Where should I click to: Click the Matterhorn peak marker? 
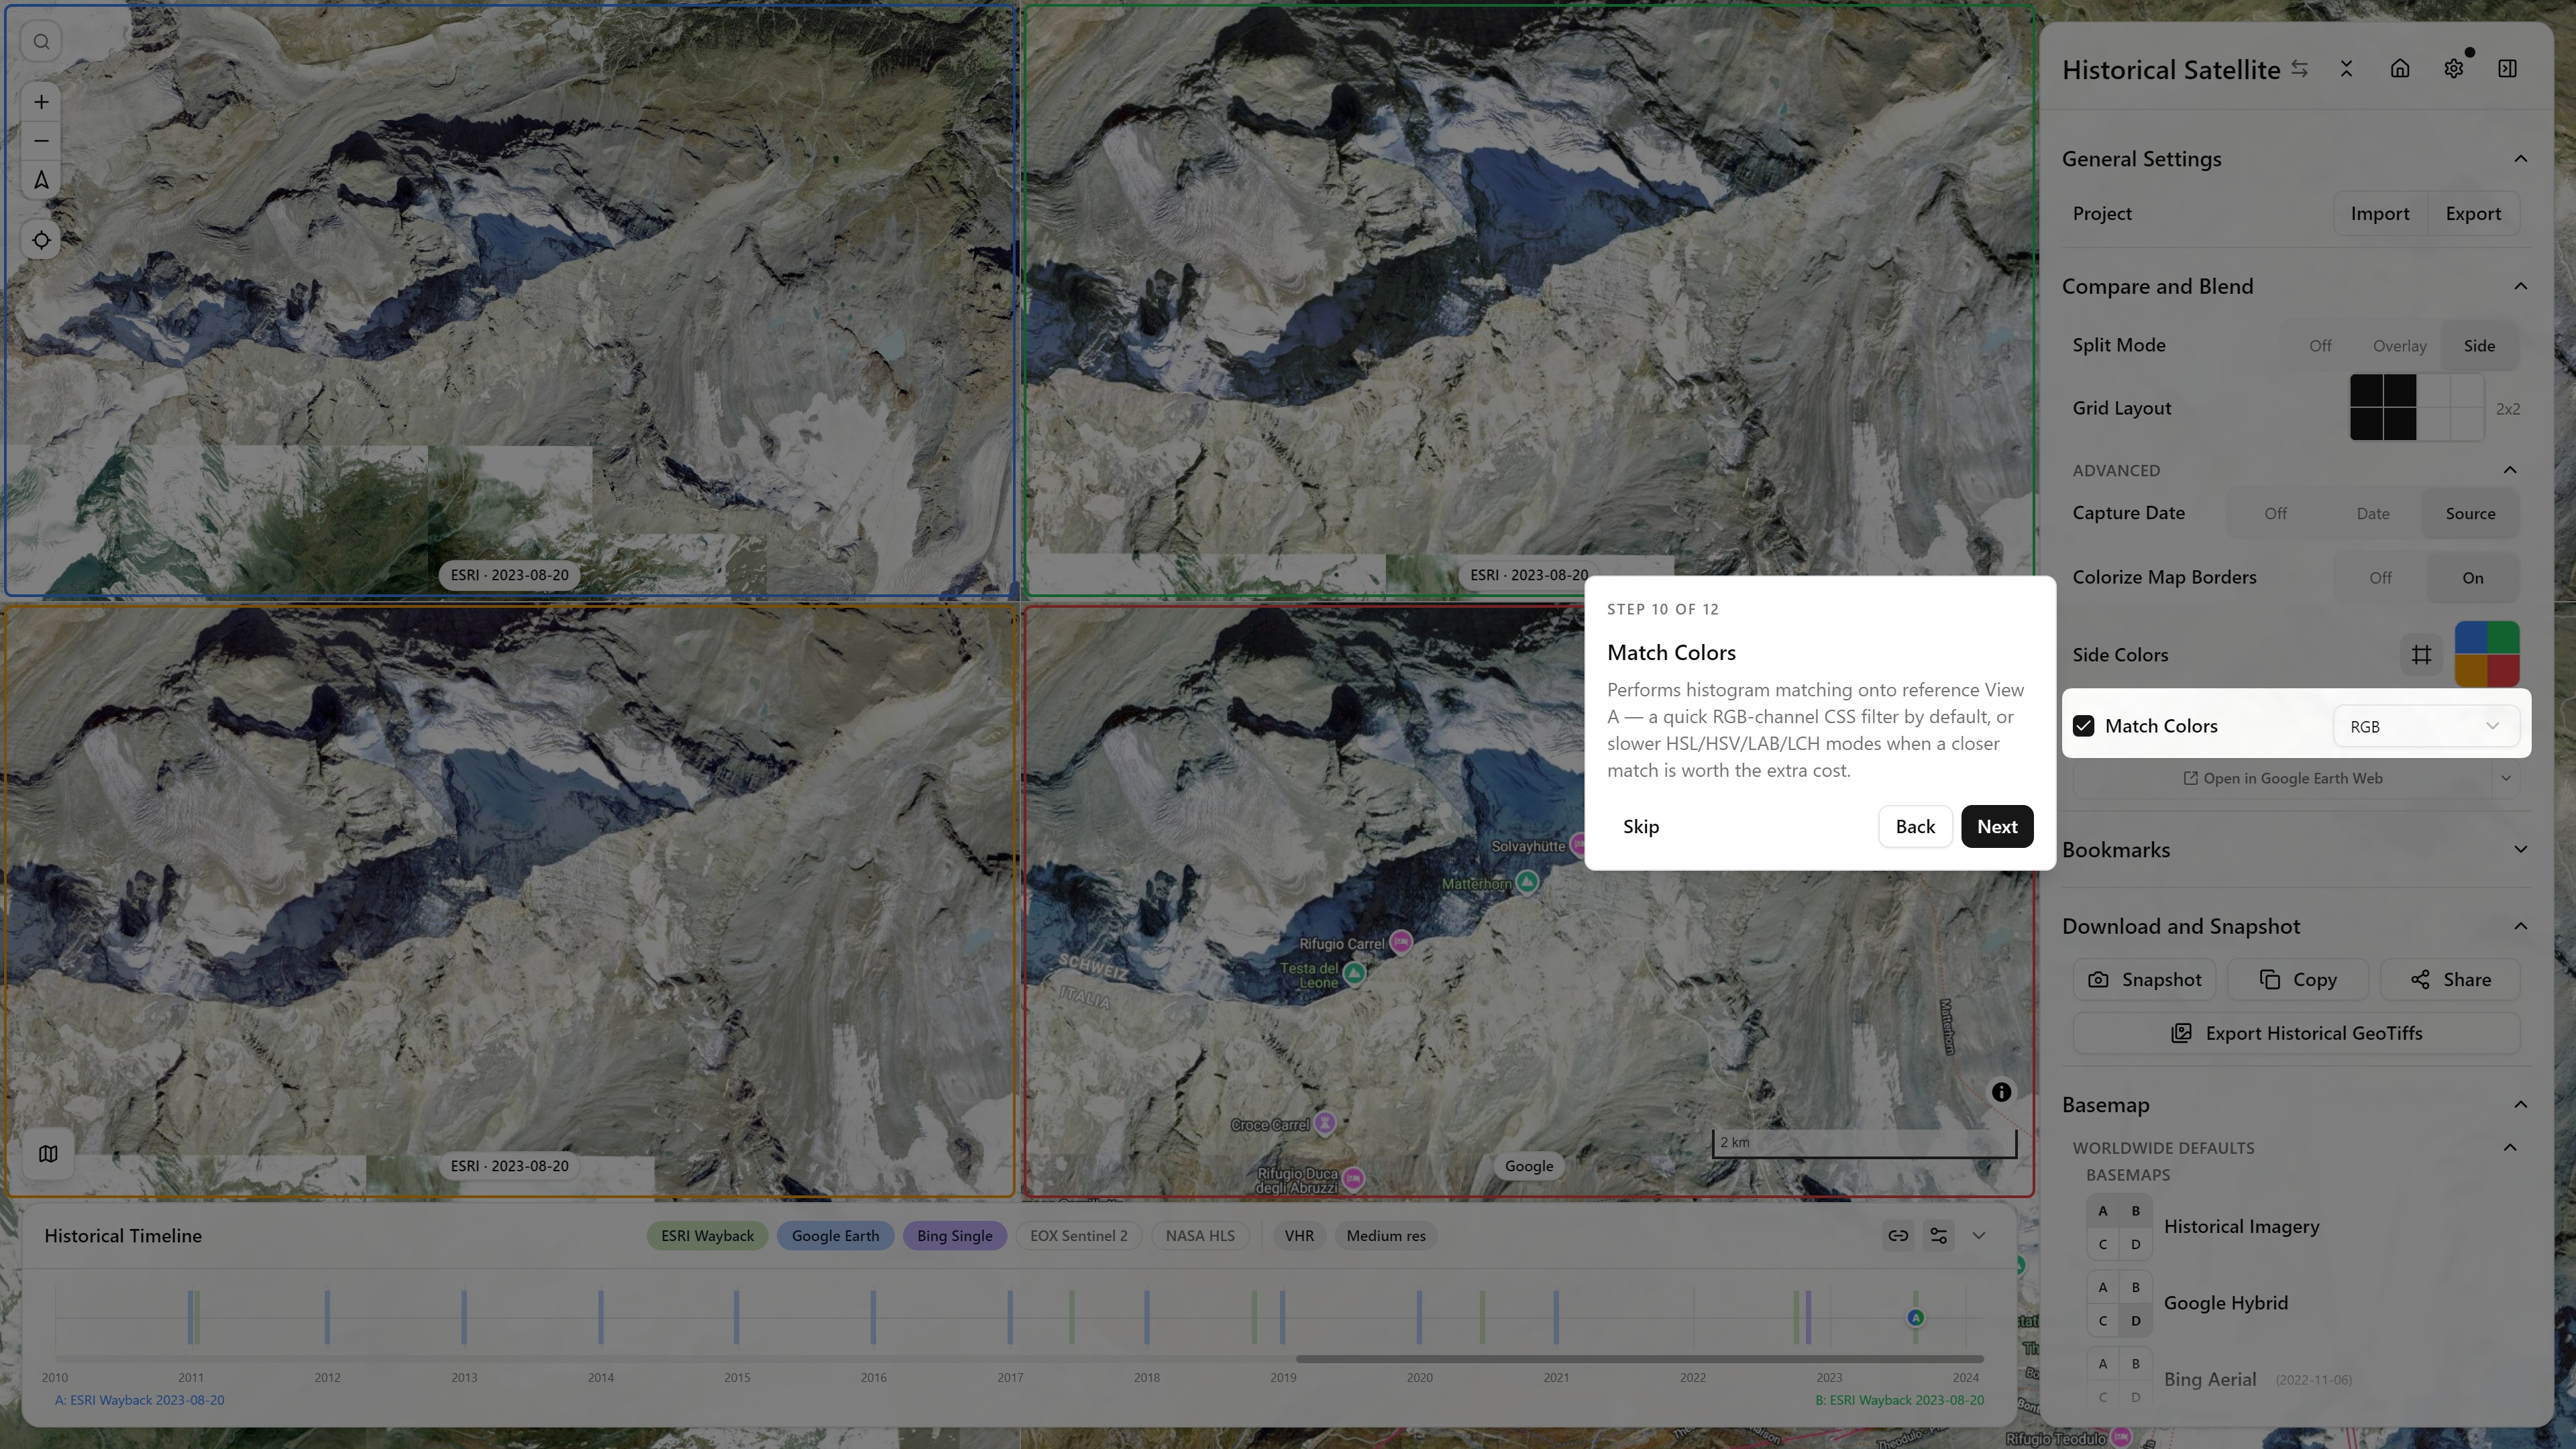point(1527,882)
